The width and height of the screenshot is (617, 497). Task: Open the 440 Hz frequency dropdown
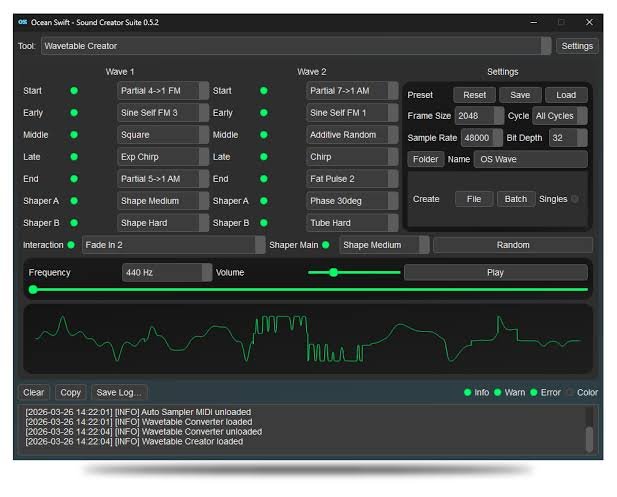coord(167,273)
